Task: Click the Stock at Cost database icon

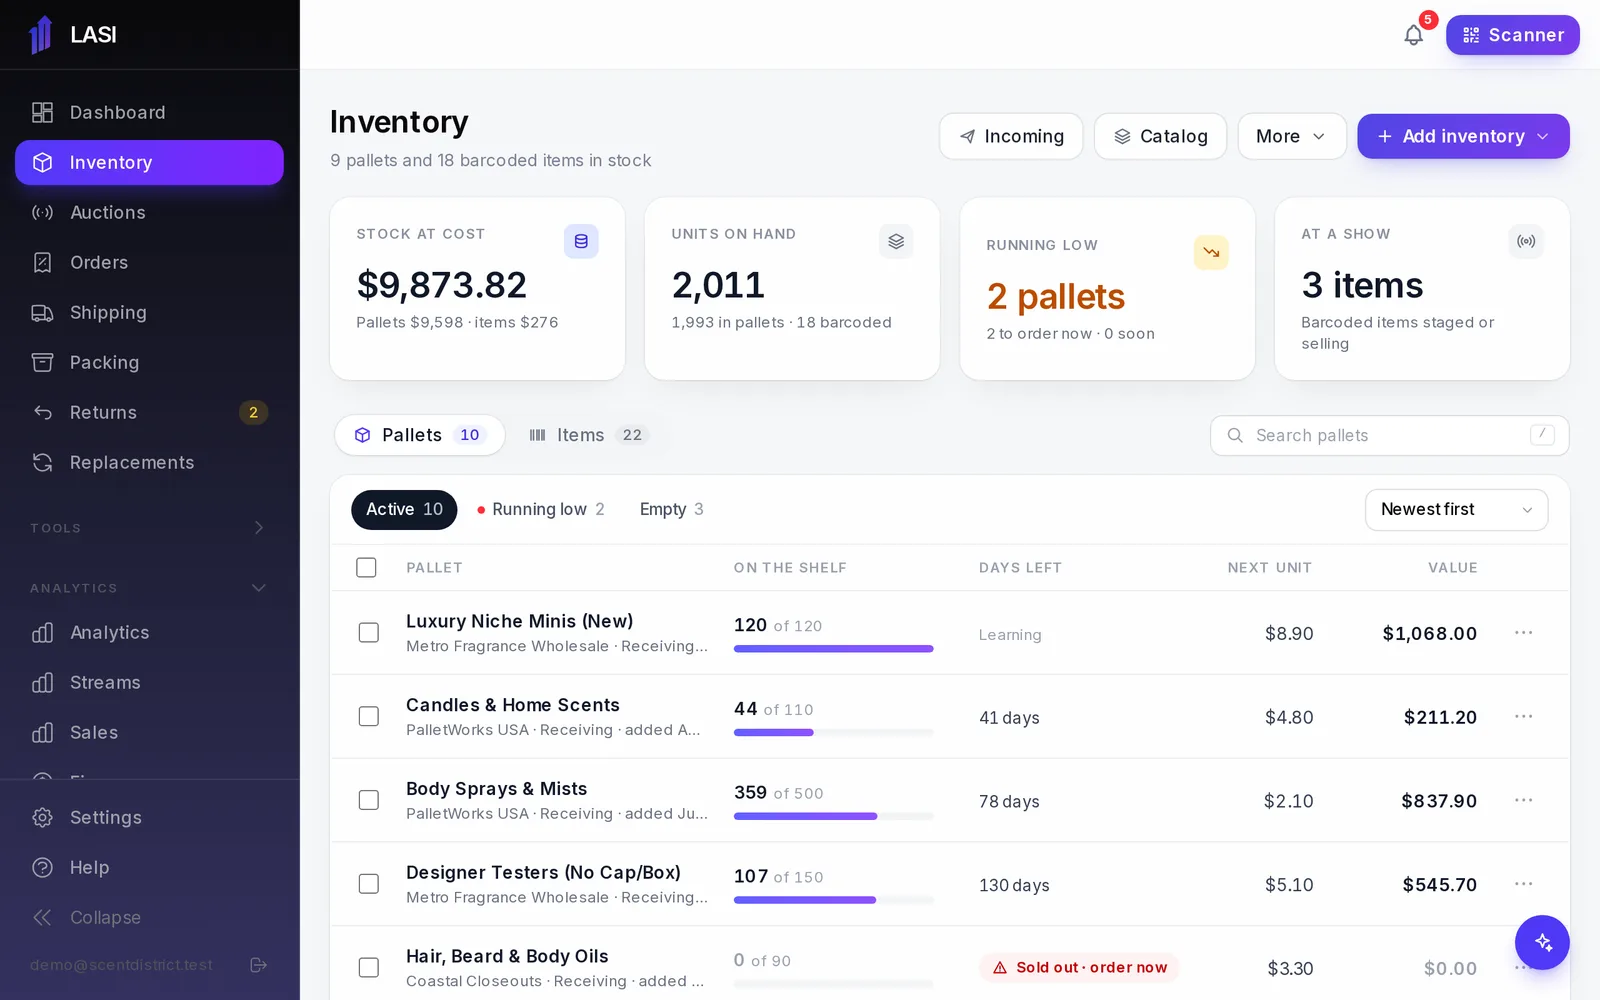Action: click(581, 241)
